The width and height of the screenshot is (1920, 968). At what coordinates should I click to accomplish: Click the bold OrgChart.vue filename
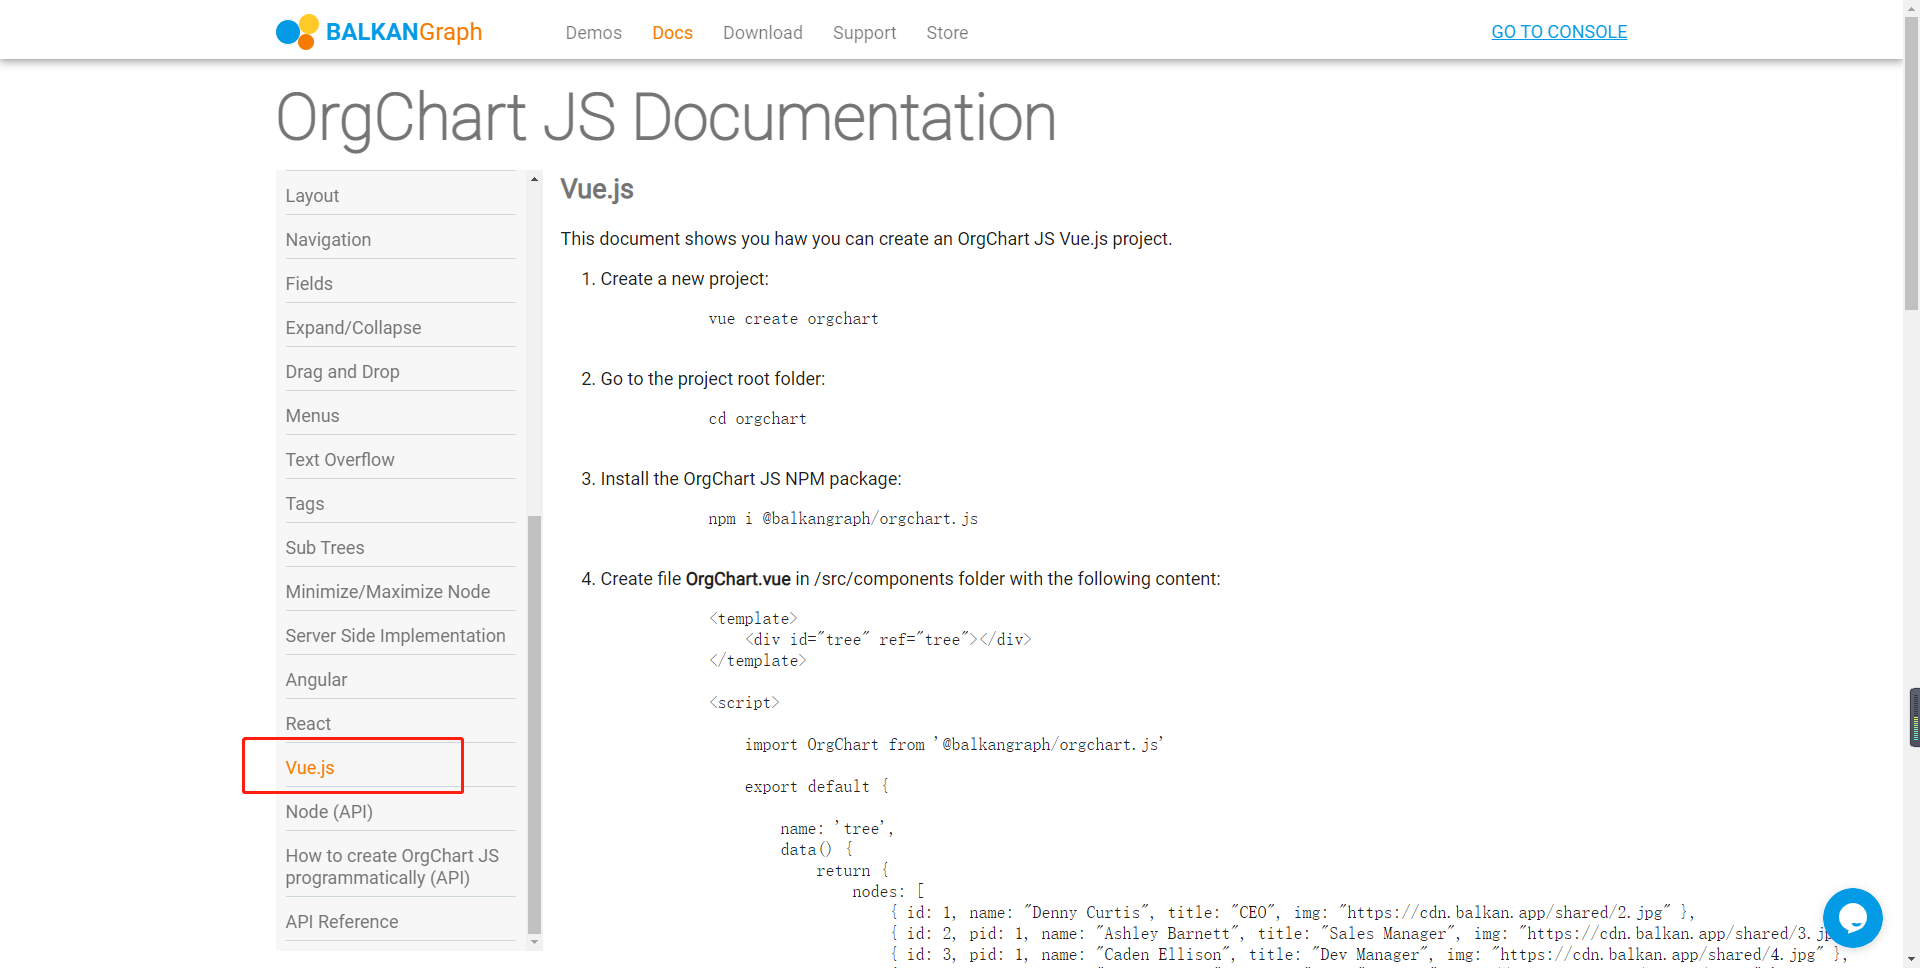[738, 579]
